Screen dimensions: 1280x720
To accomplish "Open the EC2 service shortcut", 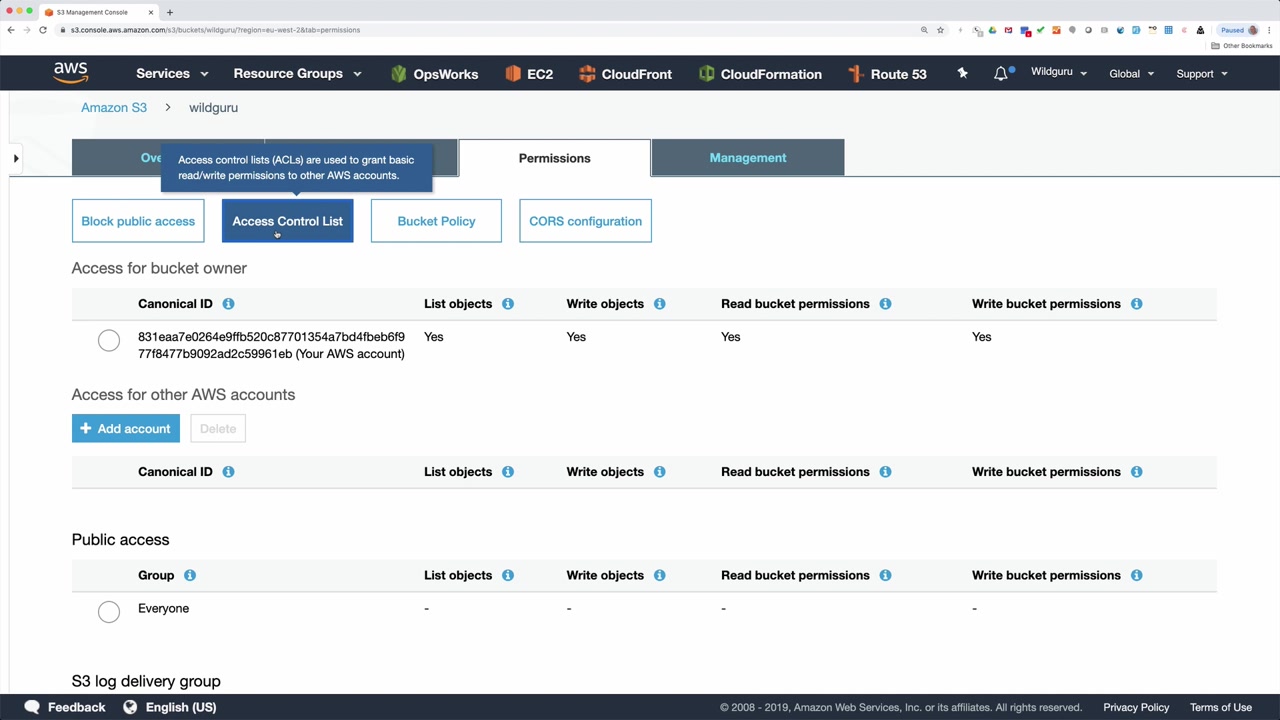I will pos(529,74).
